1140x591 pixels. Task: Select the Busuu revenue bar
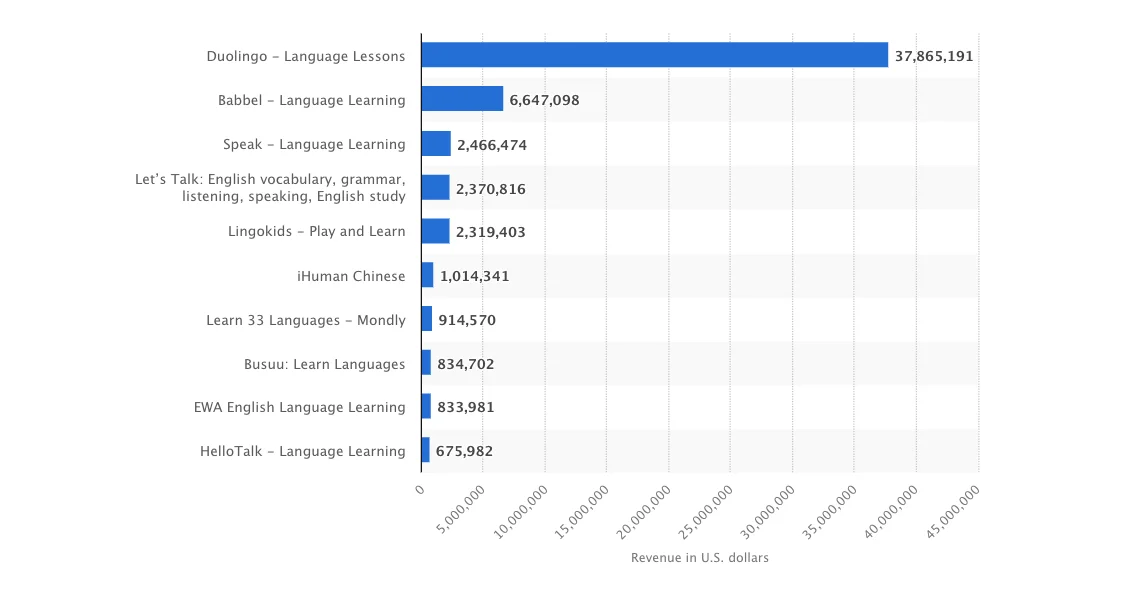click(426, 363)
